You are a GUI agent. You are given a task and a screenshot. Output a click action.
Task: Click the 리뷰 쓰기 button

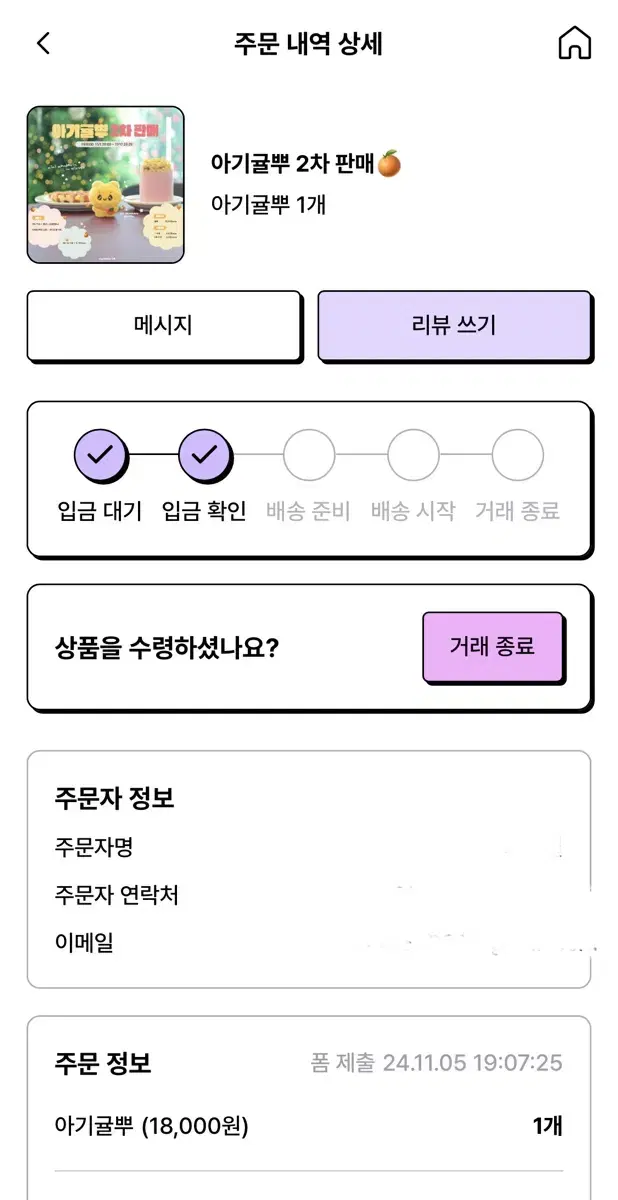coord(455,326)
